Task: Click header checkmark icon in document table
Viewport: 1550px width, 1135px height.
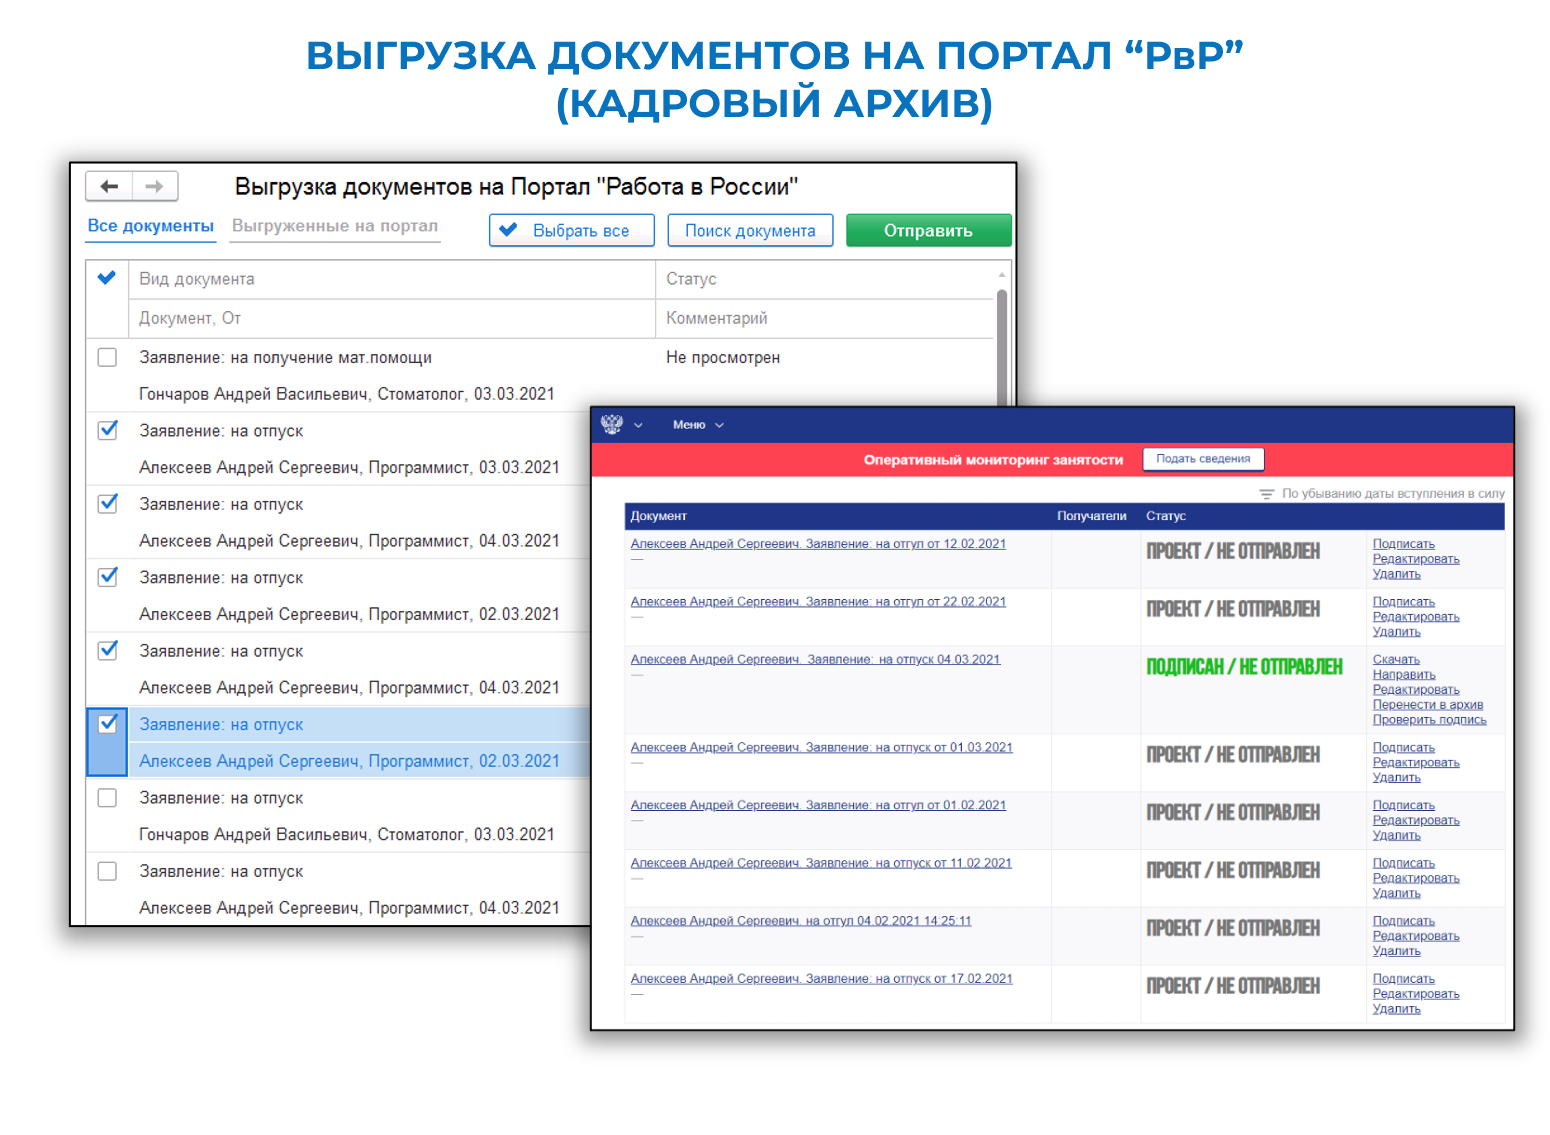Action: pos(107,278)
